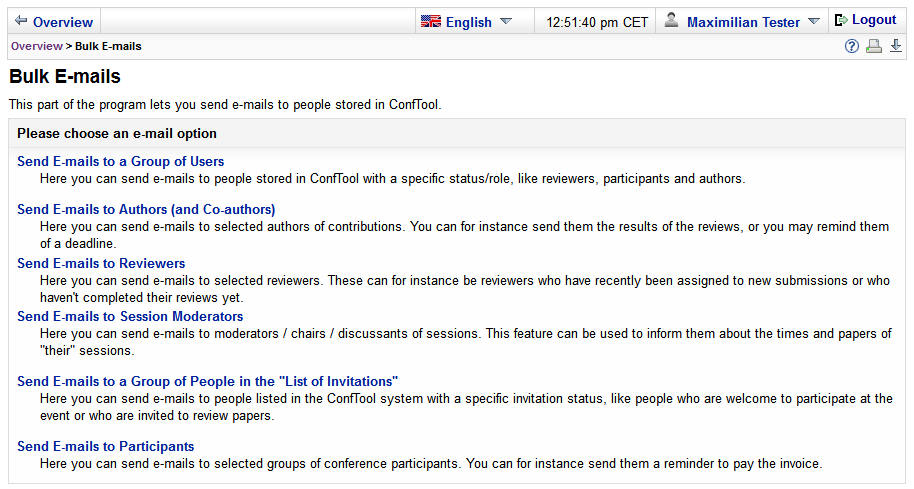This screenshot has width=914, height=489.
Task: Click the UK flag language icon
Action: 431,22
